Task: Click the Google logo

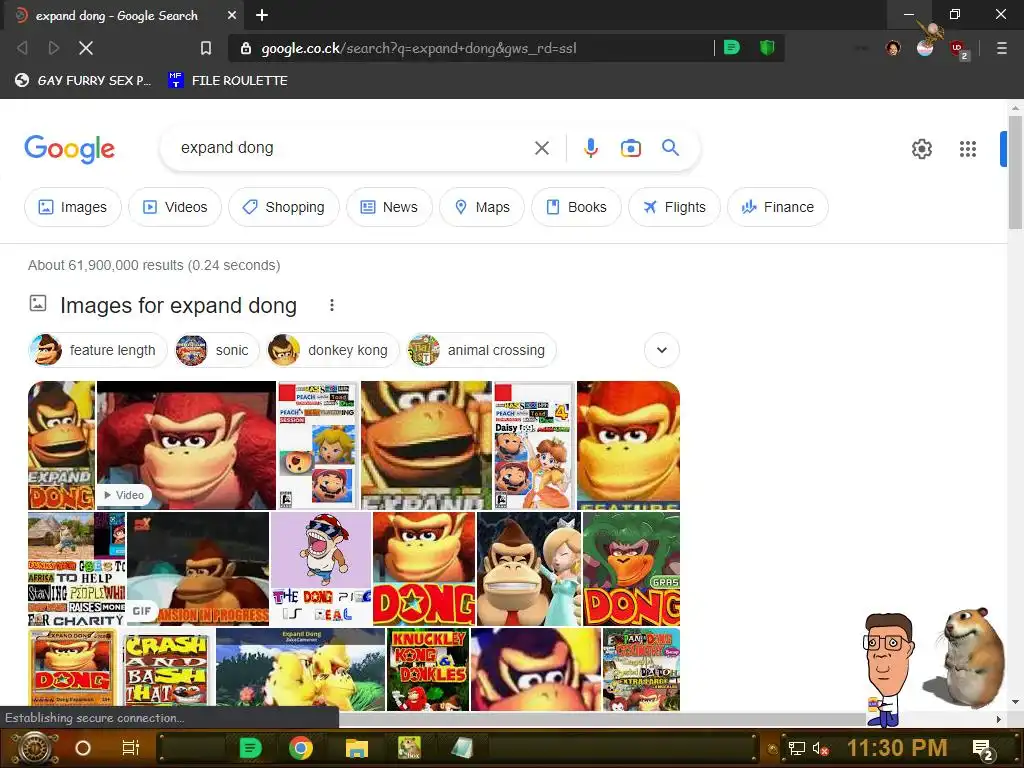Action: click(69, 150)
